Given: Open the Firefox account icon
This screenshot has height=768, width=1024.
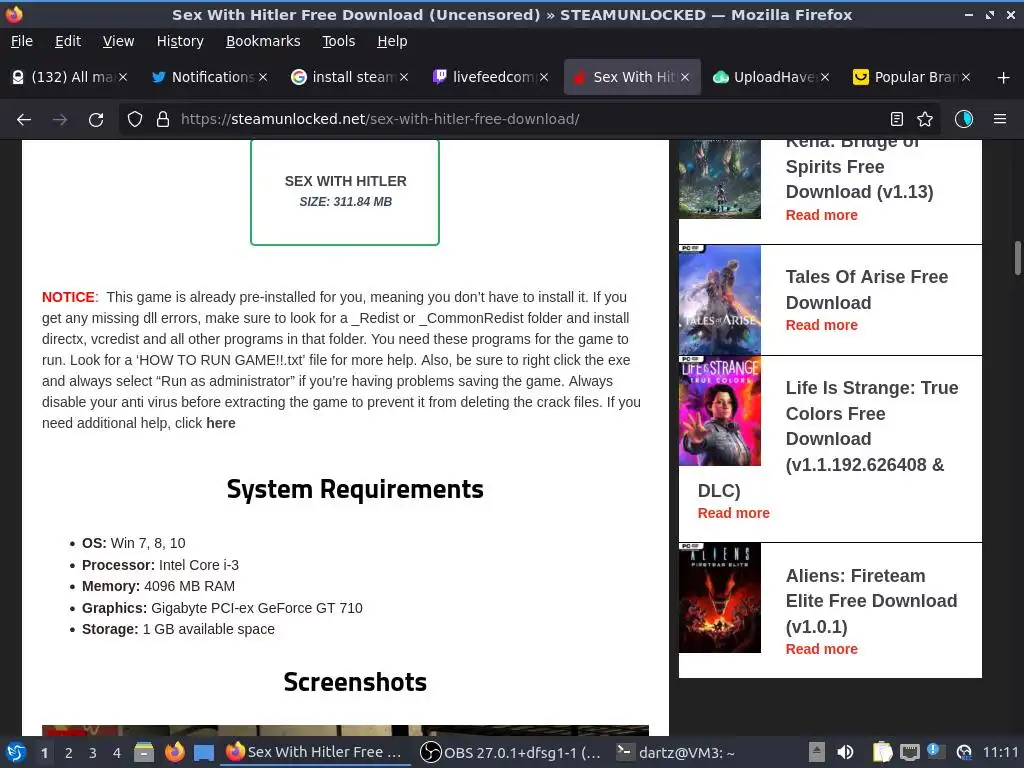Looking at the screenshot, I should tap(964, 119).
